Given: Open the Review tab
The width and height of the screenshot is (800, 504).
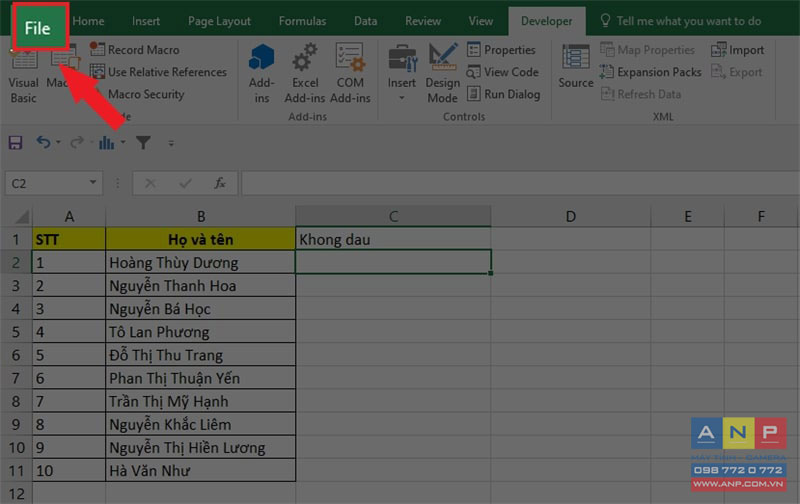Looking at the screenshot, I should pos(423,21).
